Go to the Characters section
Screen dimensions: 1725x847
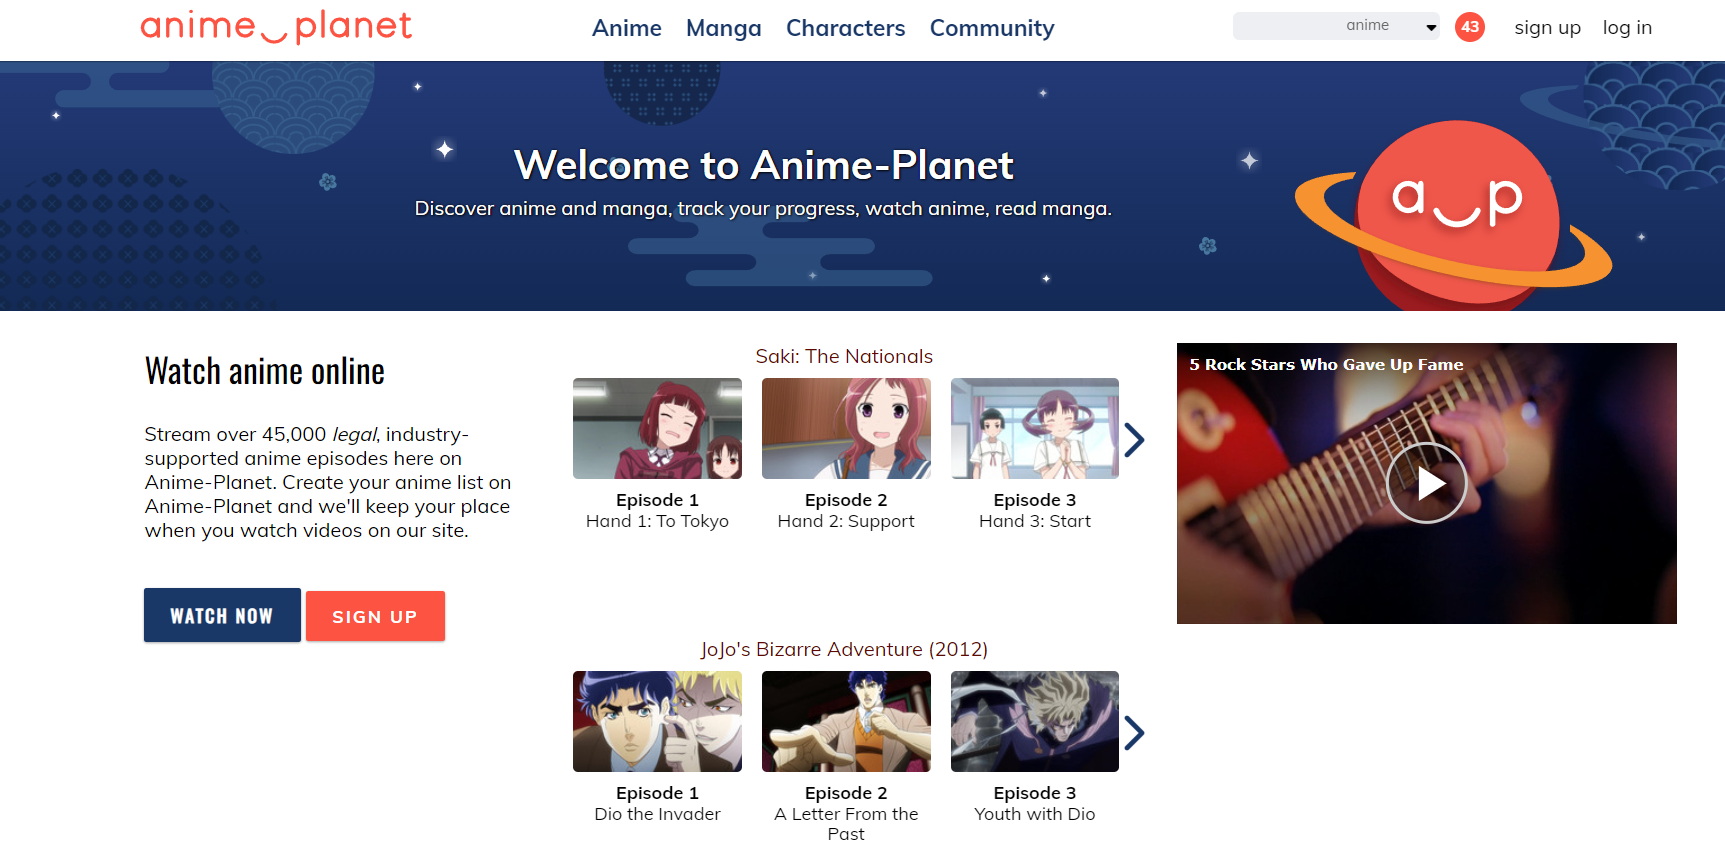pyautogui.click(x=845, y=28)
